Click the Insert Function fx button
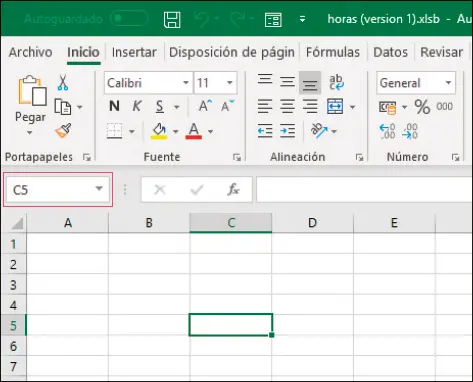Screen dimensions: 473x382 pyautogui.click(x=233, y=190)
